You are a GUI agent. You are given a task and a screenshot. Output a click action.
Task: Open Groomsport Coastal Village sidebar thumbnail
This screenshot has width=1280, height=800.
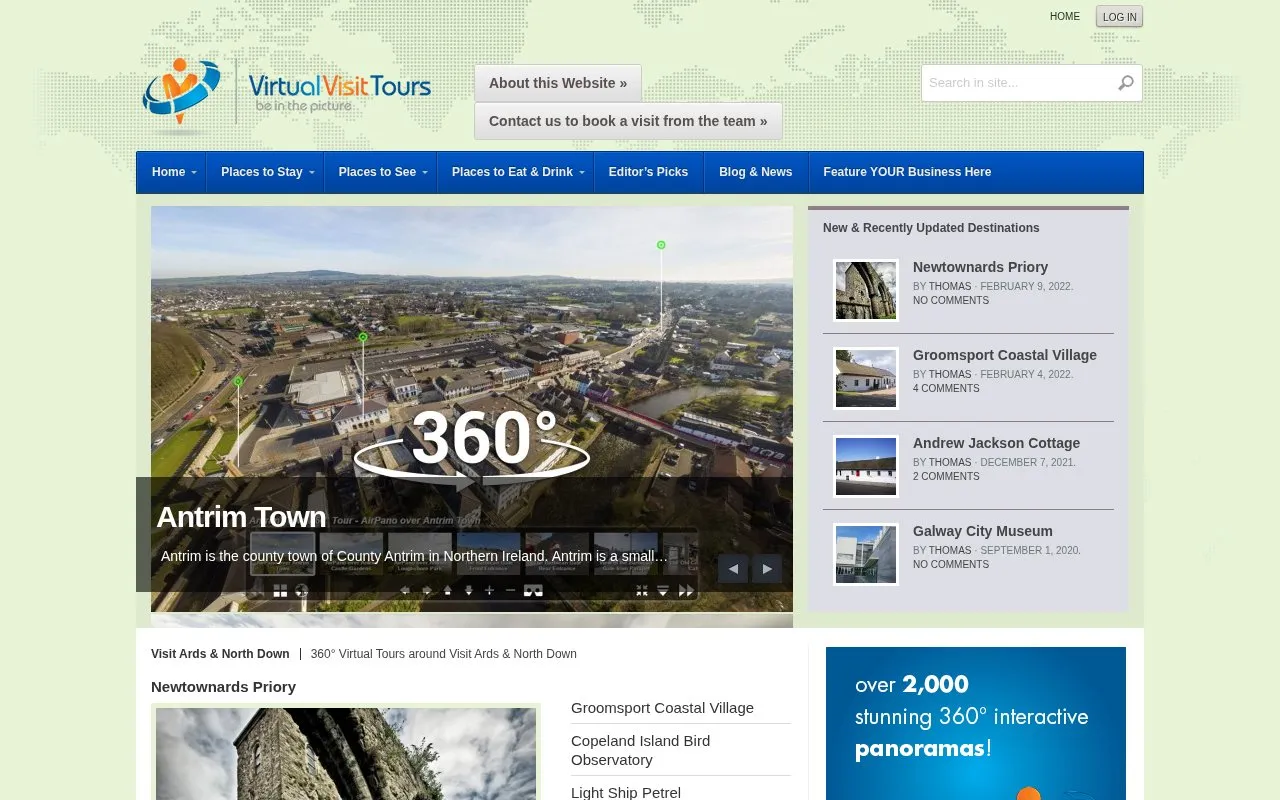pyautogui.click(x=866, y=379)
